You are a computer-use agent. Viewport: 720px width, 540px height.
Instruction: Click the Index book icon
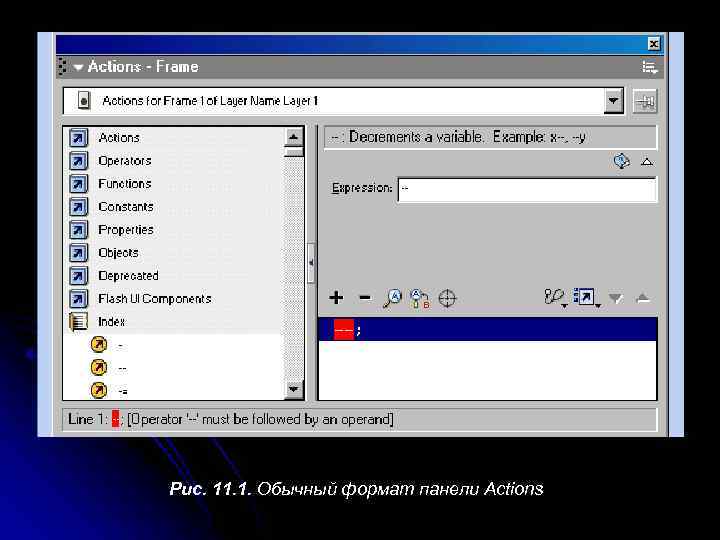point(79,321)
